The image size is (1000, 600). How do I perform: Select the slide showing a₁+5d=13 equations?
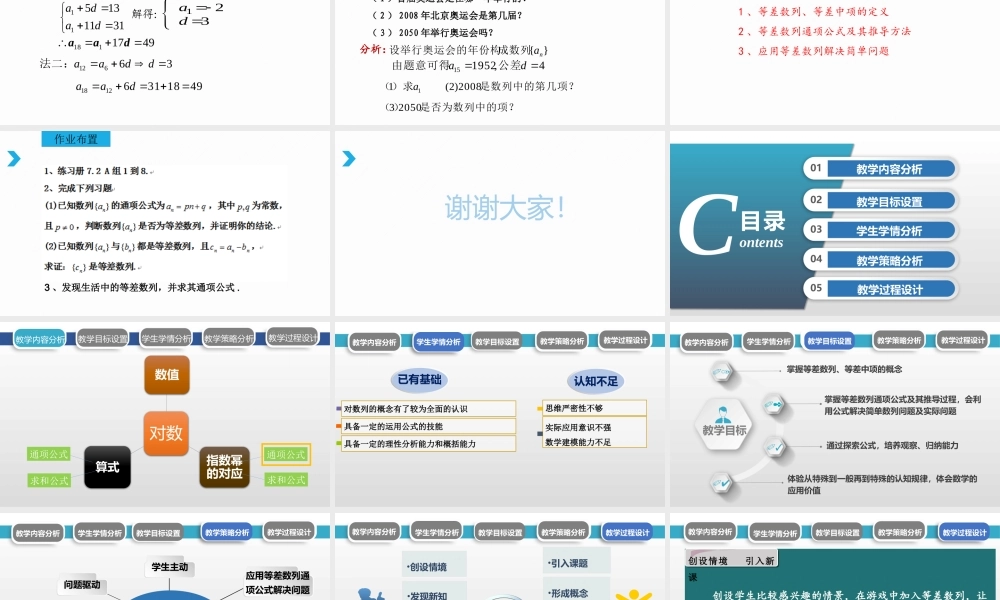pyautogui.click(x=165, y=62)
